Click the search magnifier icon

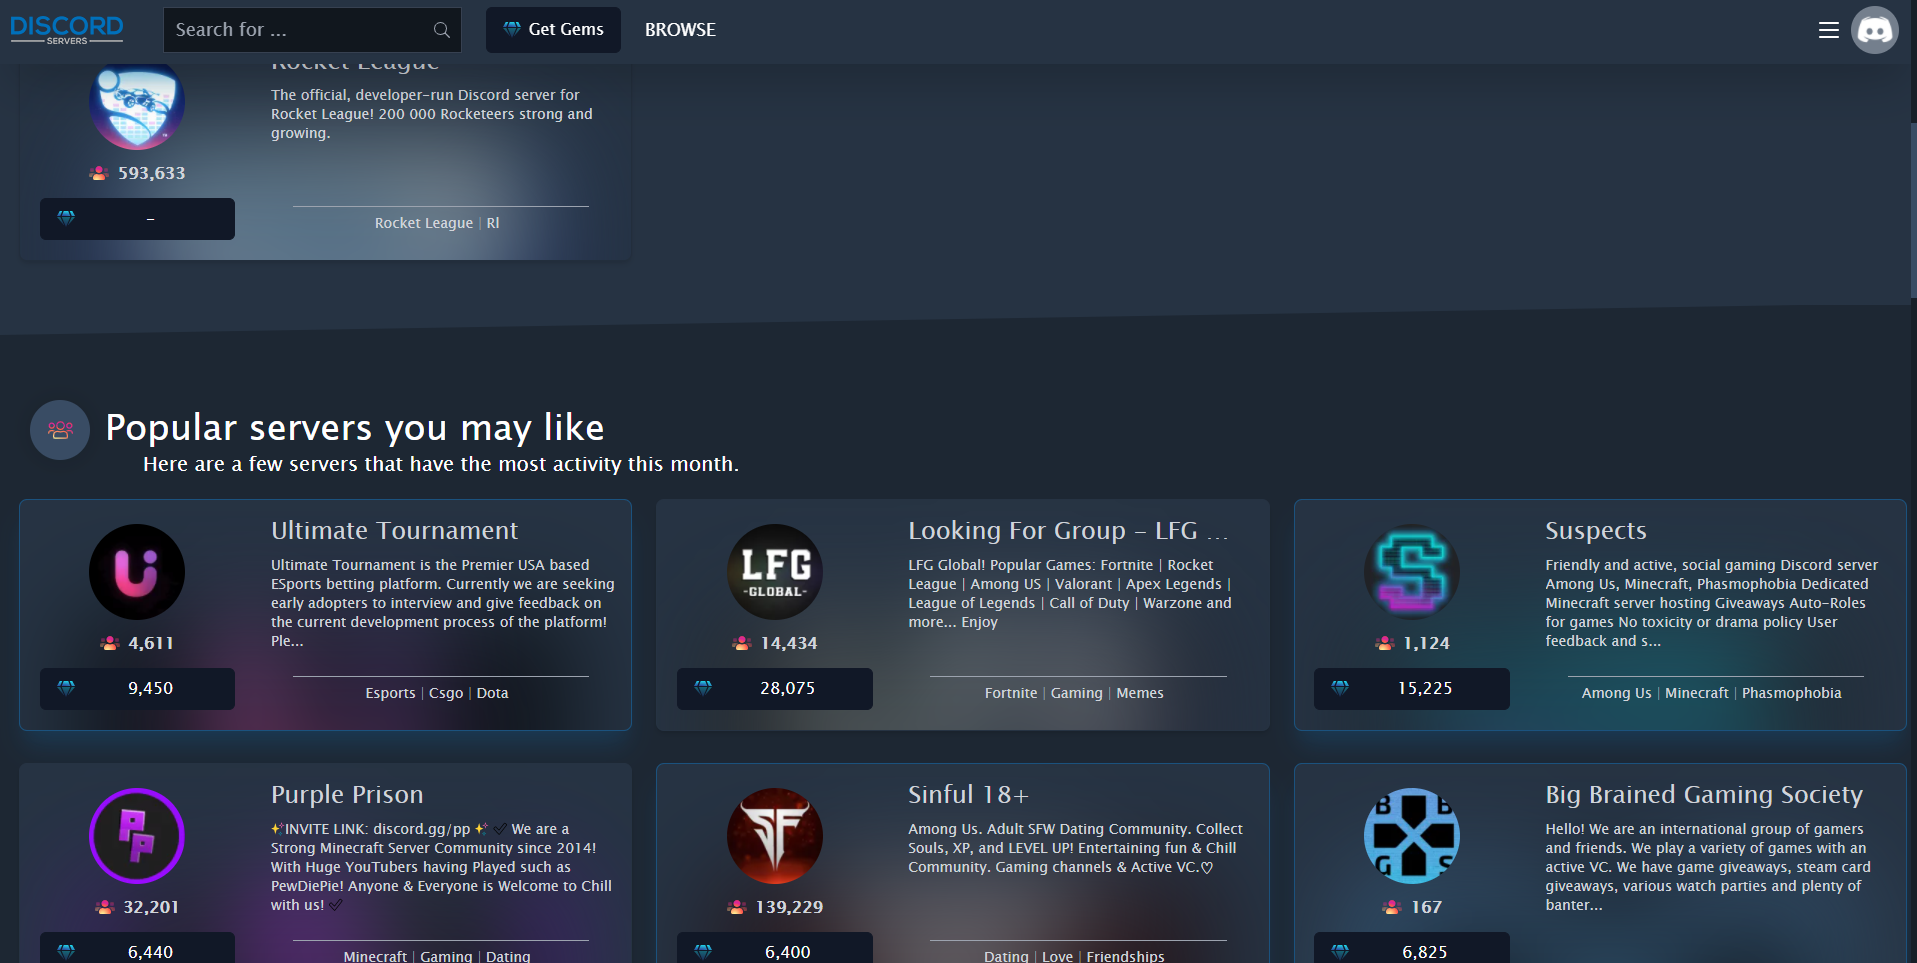[x=441, y=30]
